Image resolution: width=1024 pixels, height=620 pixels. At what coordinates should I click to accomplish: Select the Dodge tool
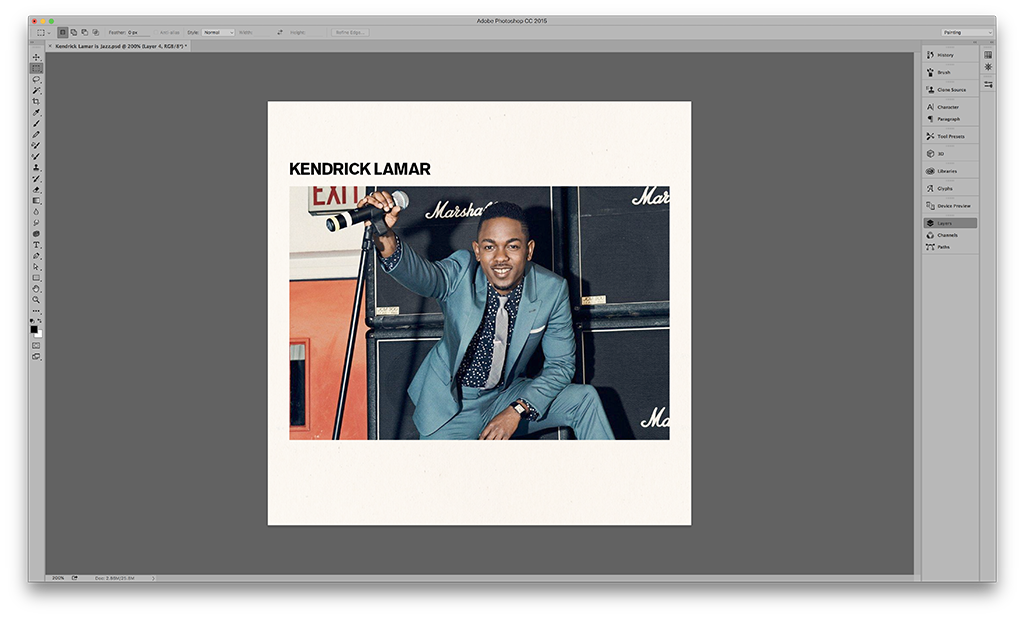(x=37, y=223)
